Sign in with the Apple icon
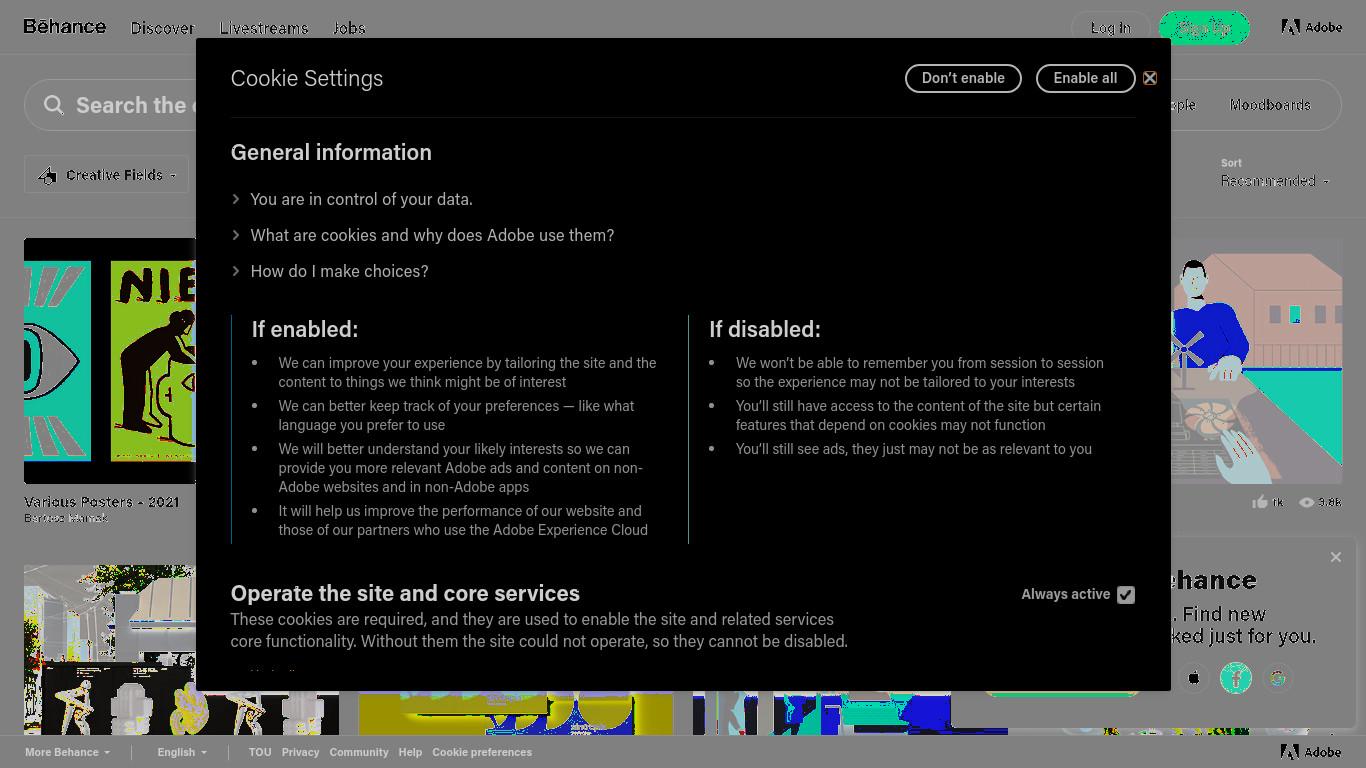 click(1194, 678)
